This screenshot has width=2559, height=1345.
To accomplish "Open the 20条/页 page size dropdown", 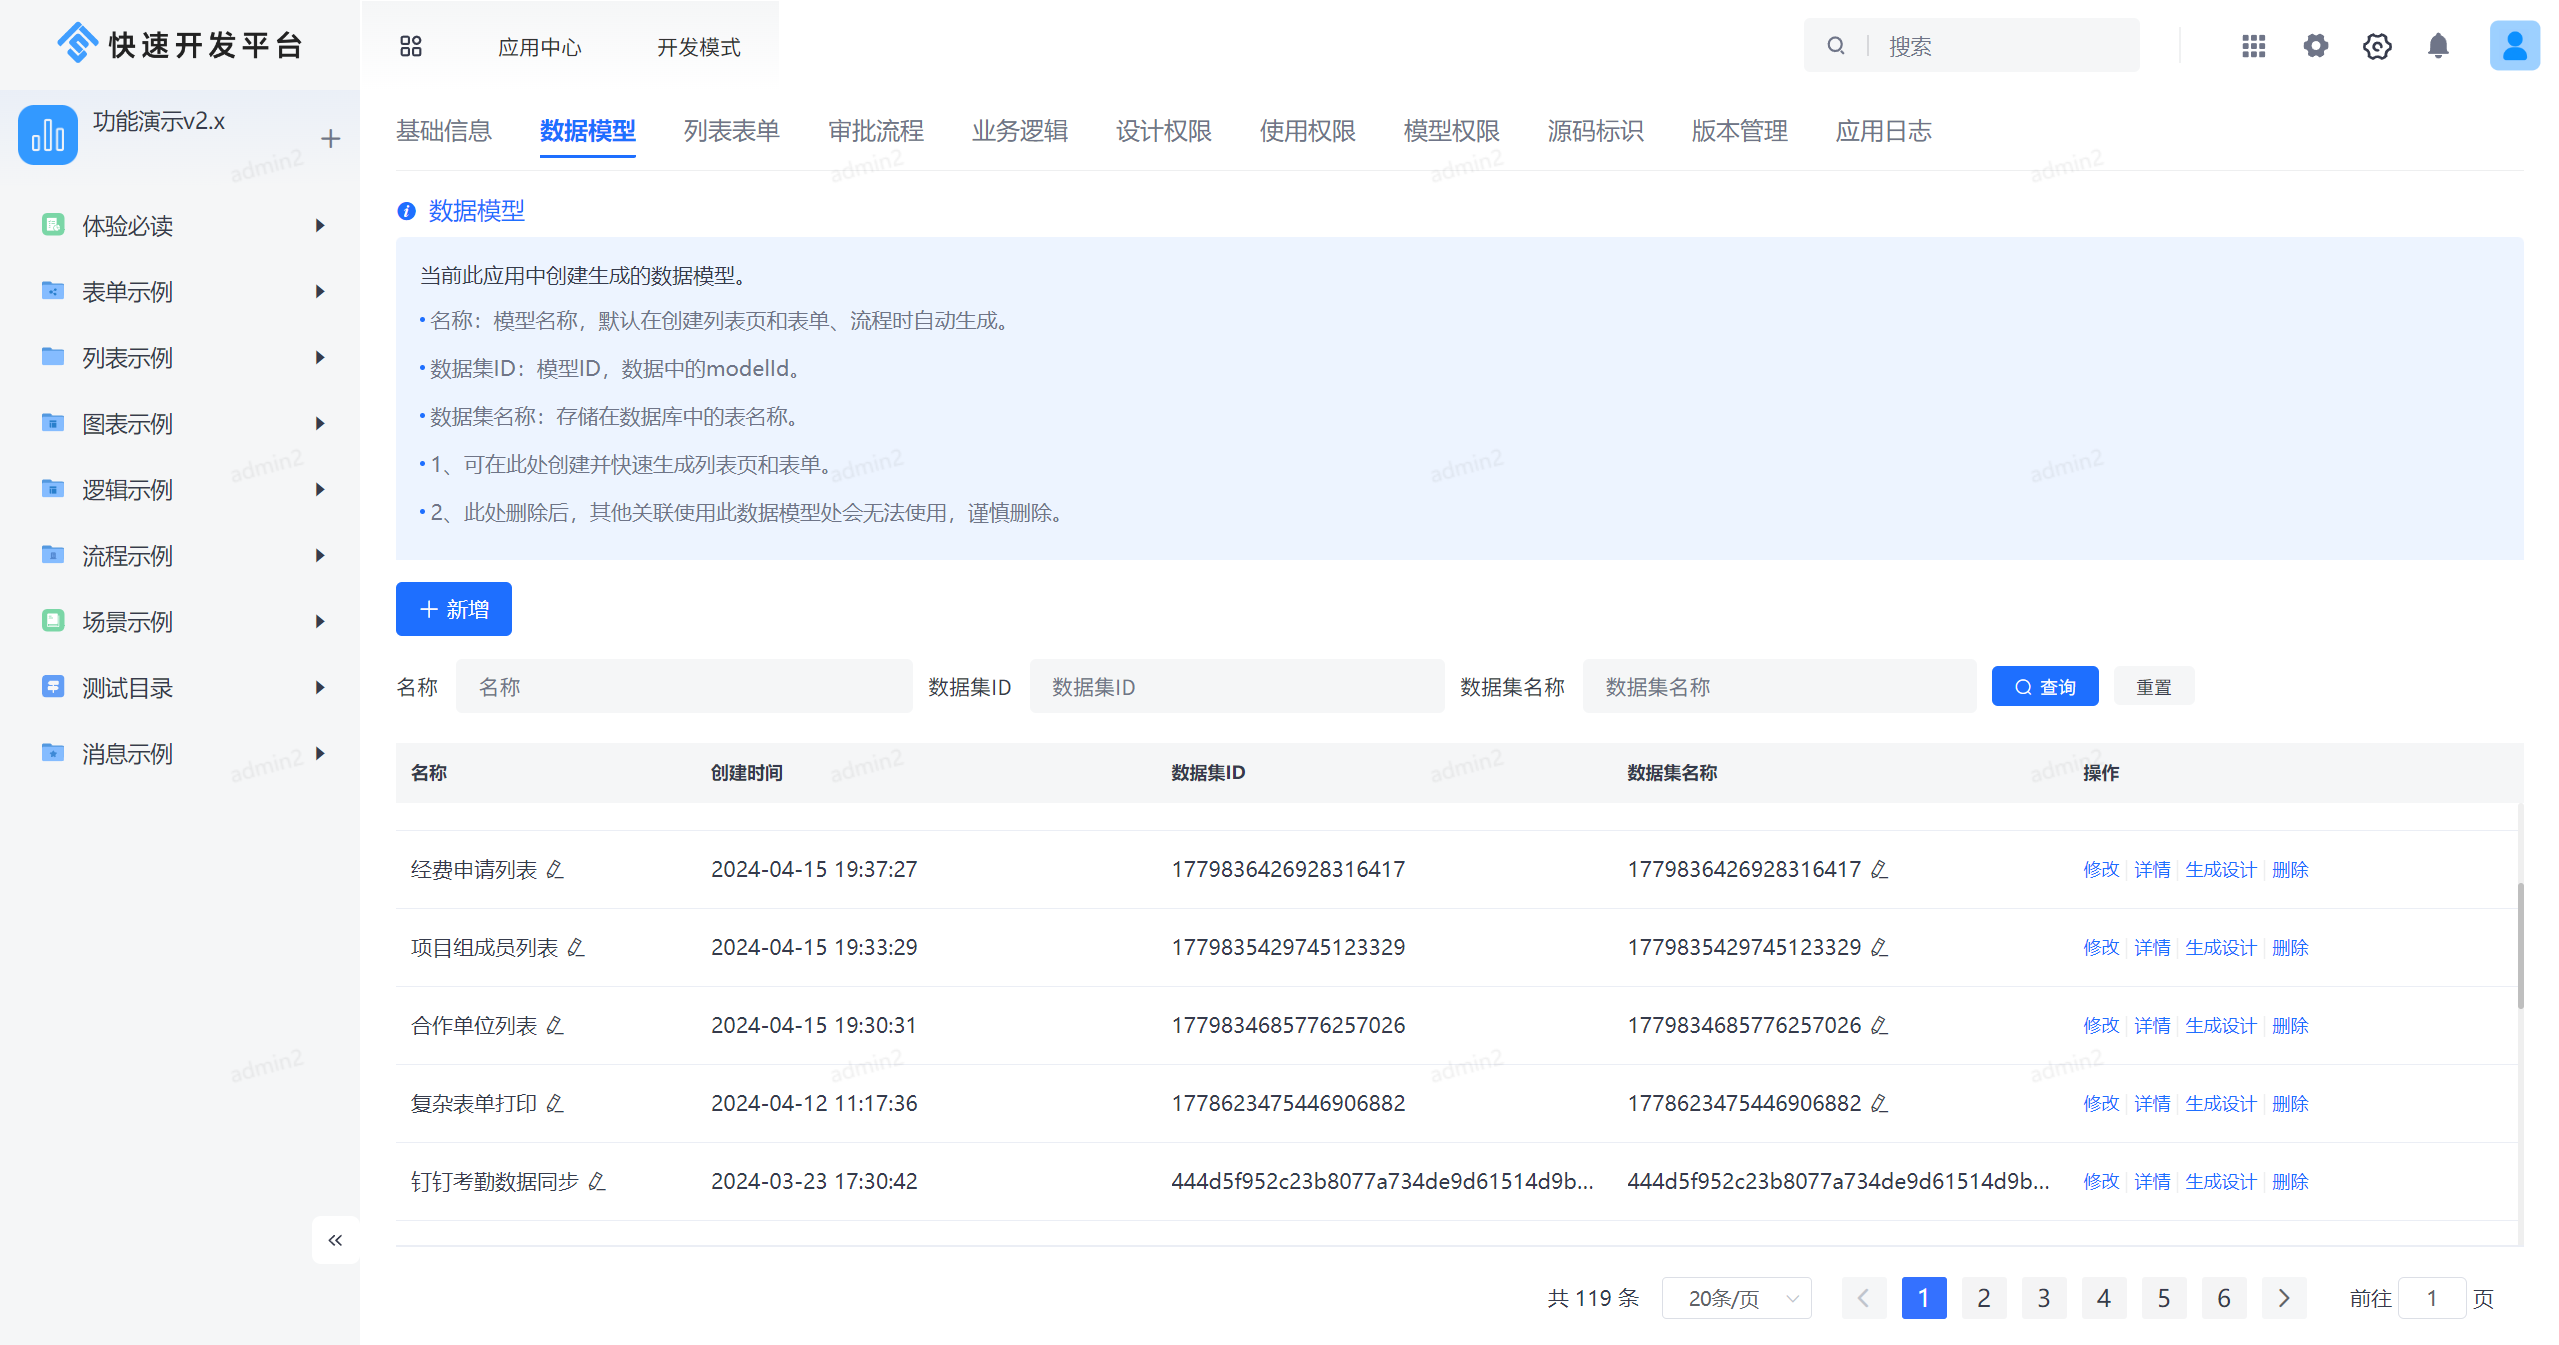I will 1736,1298.
